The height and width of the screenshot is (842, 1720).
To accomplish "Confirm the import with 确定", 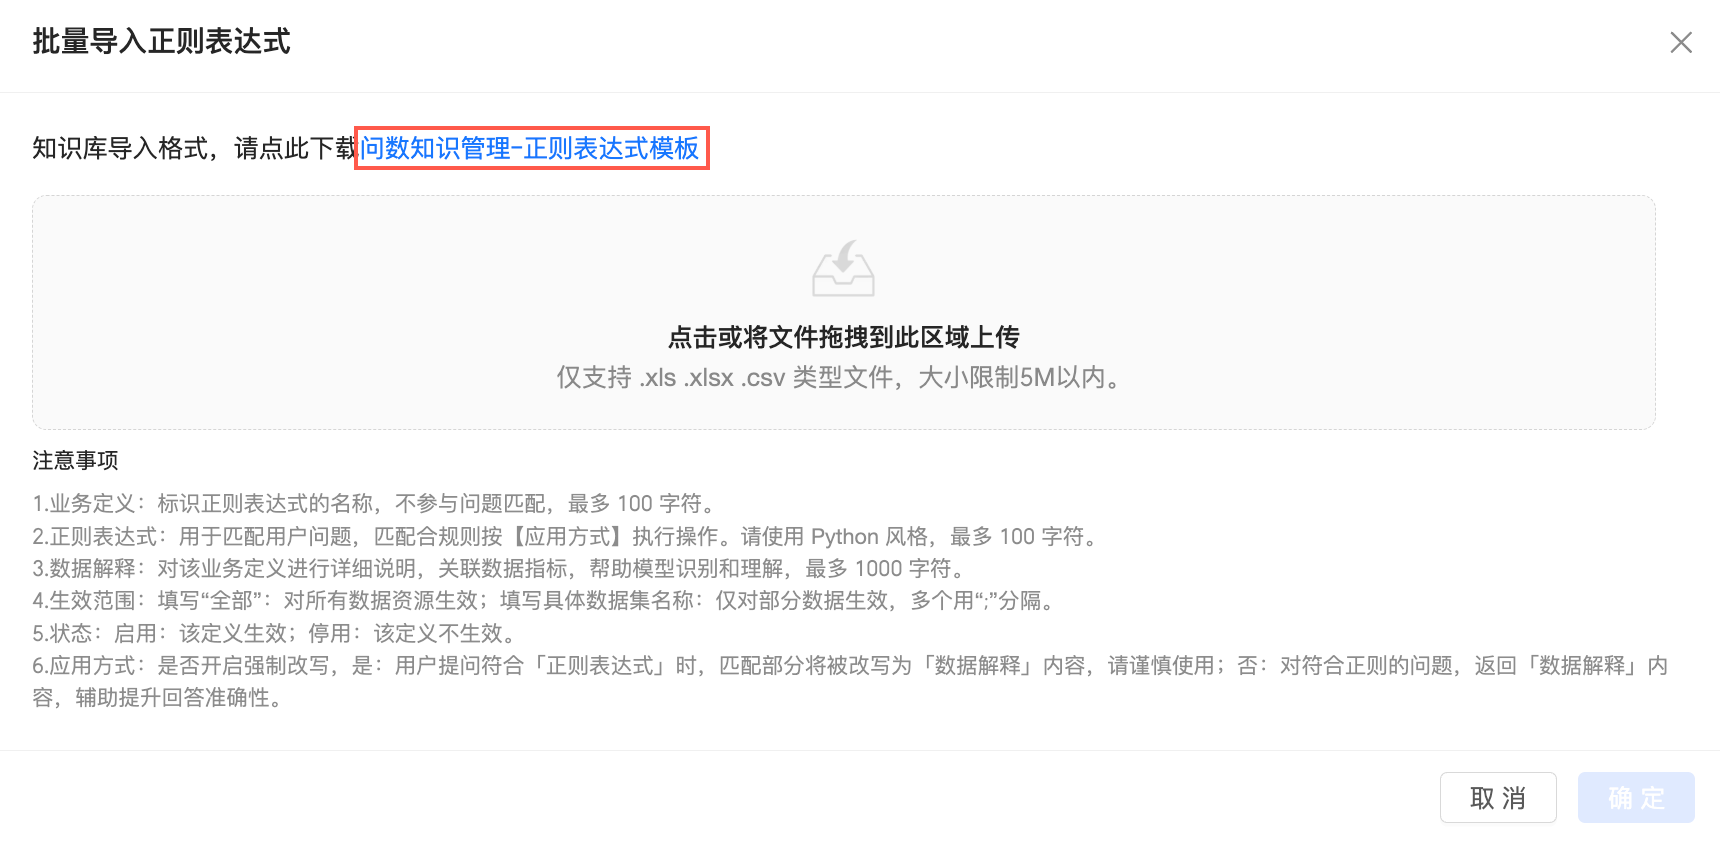I will pos(1636,797).
